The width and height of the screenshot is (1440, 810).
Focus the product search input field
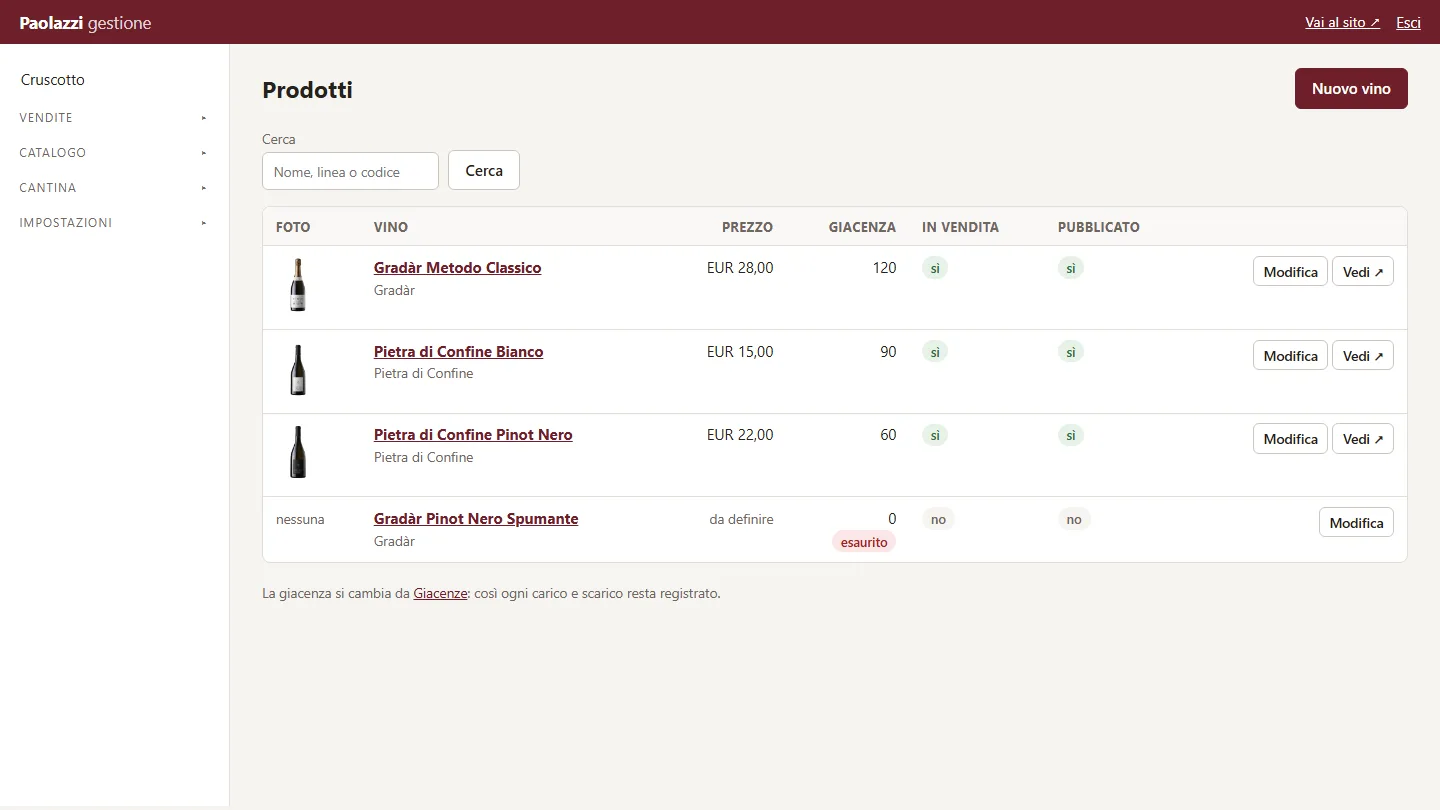tap(350, 171)
